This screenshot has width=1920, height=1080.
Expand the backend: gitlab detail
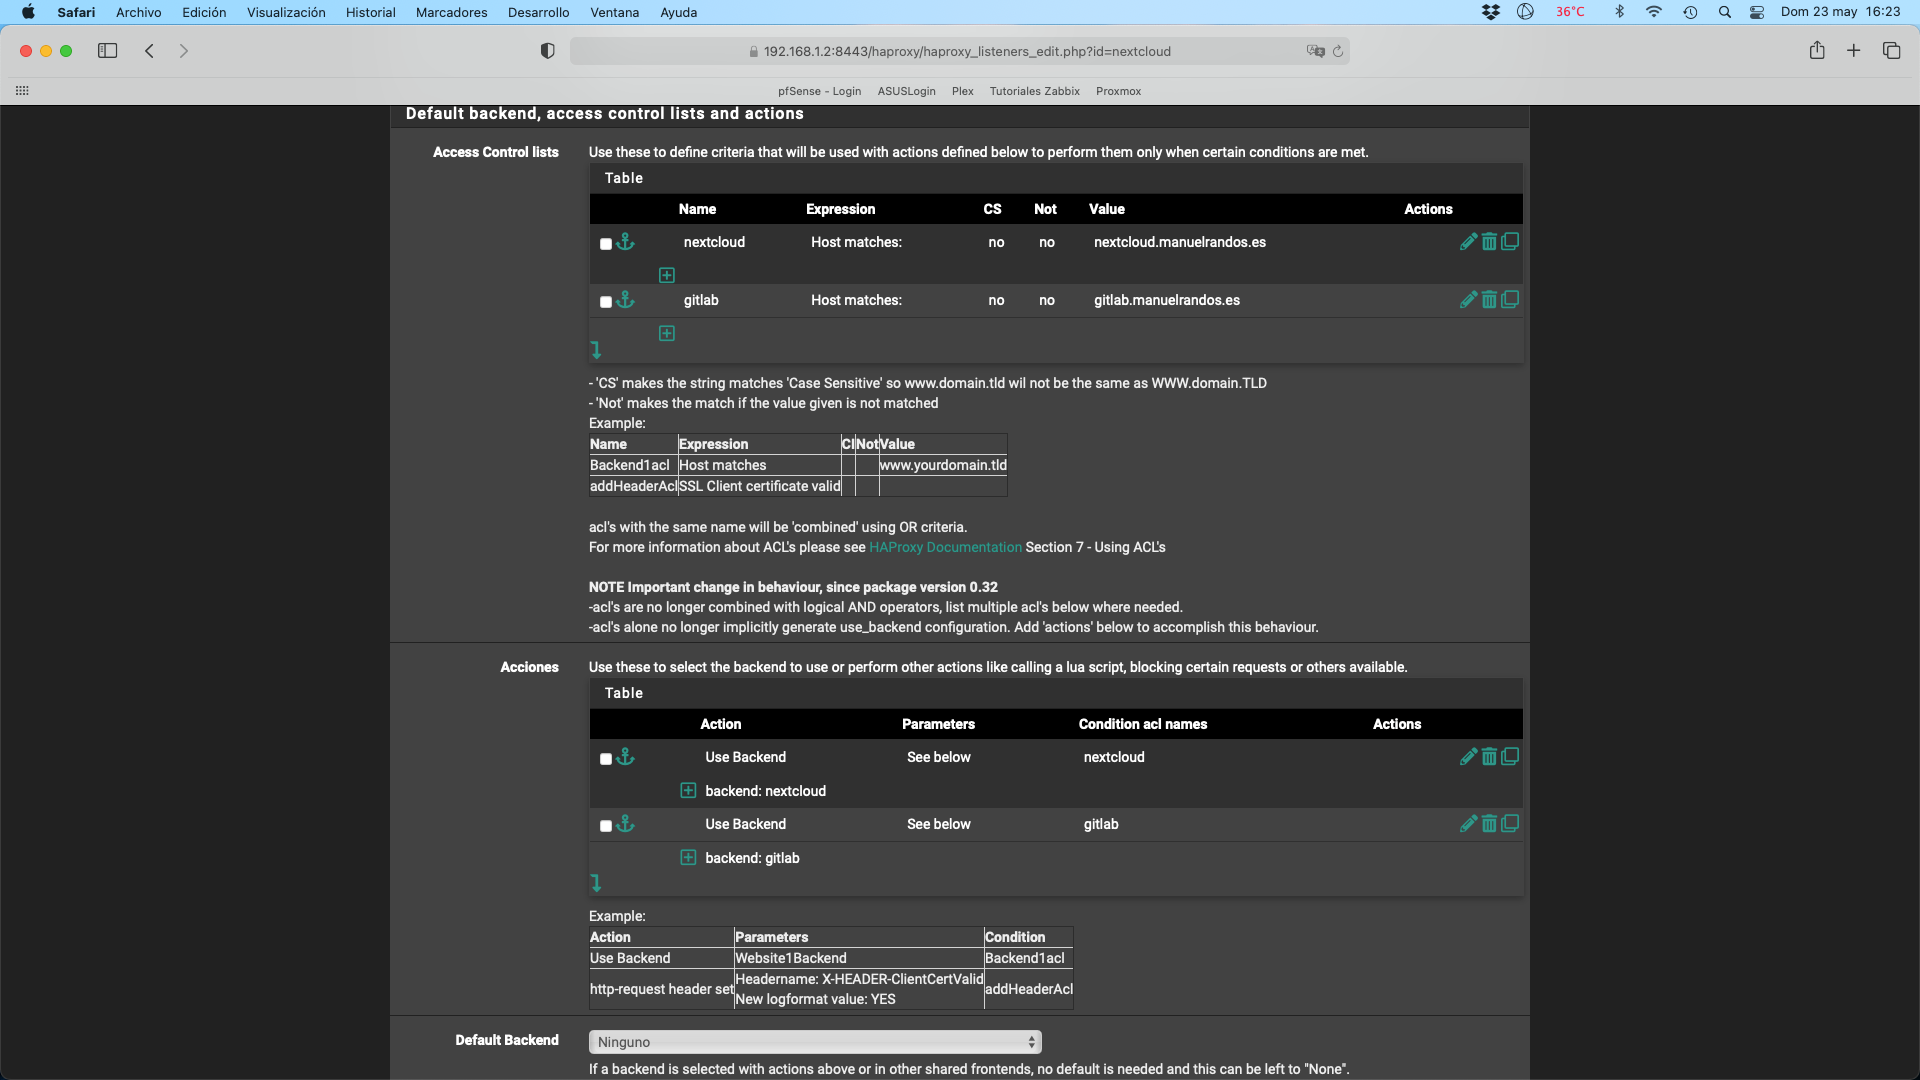point(688,858)
